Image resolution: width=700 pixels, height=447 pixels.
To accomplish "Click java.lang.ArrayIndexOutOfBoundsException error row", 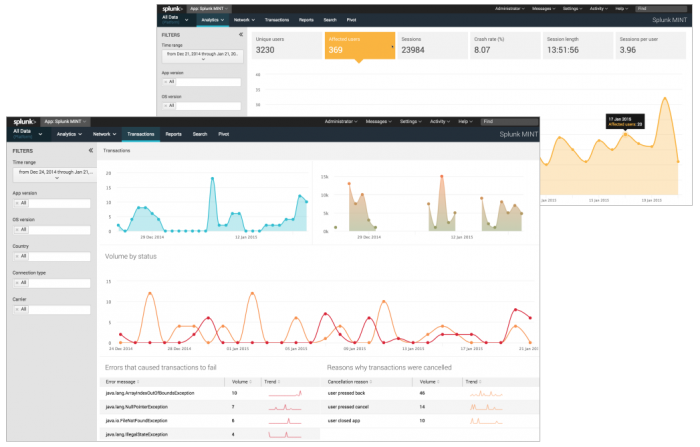I will click(209, 393).
